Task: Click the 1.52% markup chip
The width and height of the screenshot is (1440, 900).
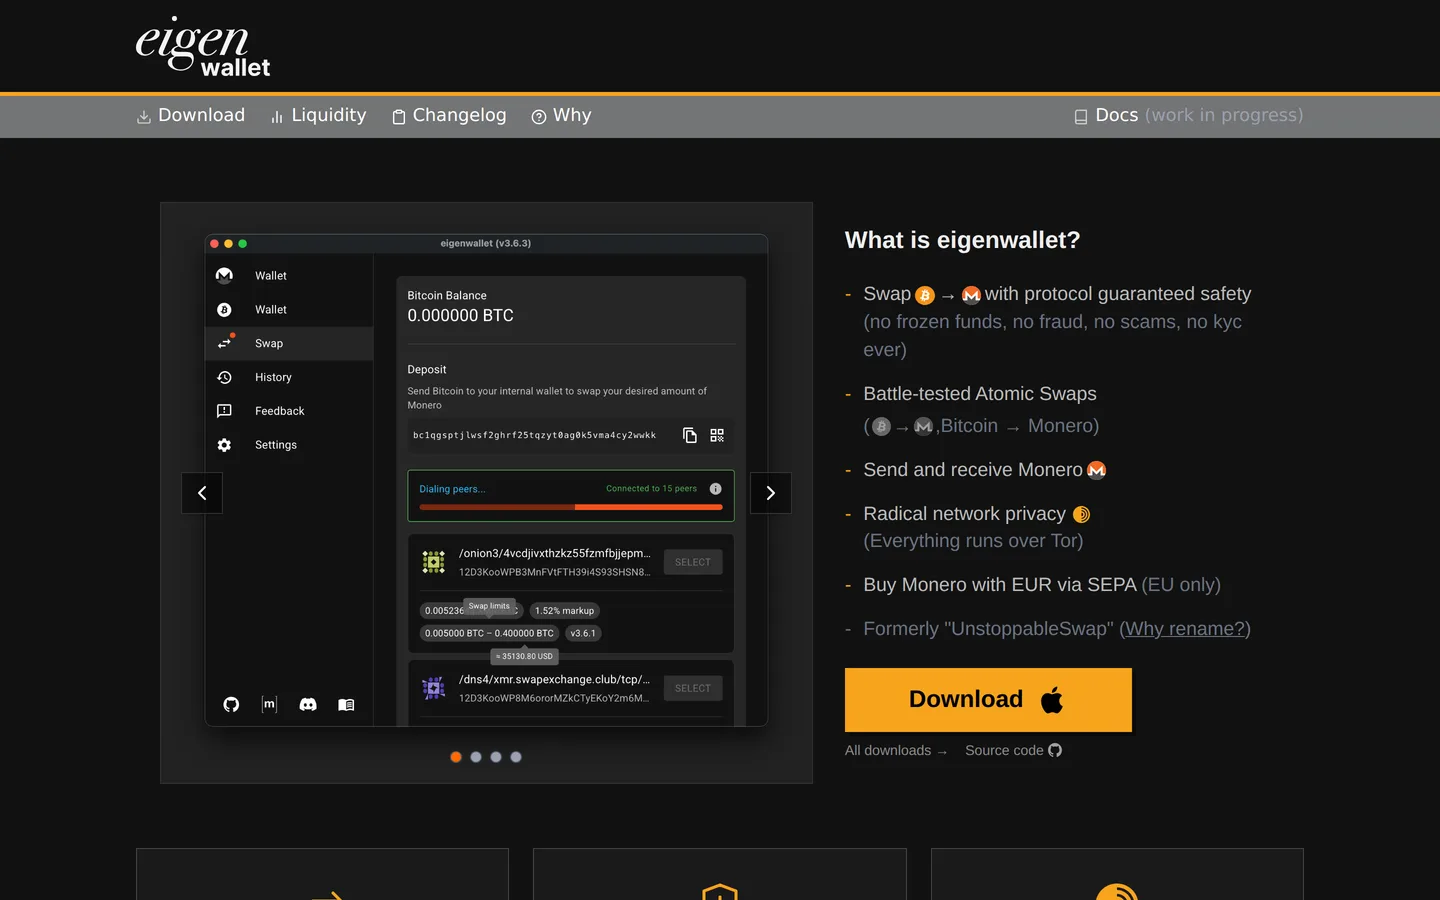Action: pyautogui.click(x=564, y=611)
